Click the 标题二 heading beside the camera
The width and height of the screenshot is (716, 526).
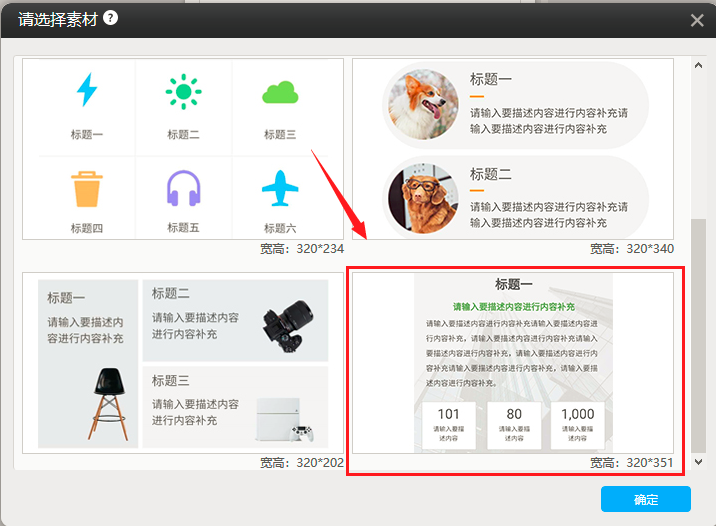[x=171, y=294]
